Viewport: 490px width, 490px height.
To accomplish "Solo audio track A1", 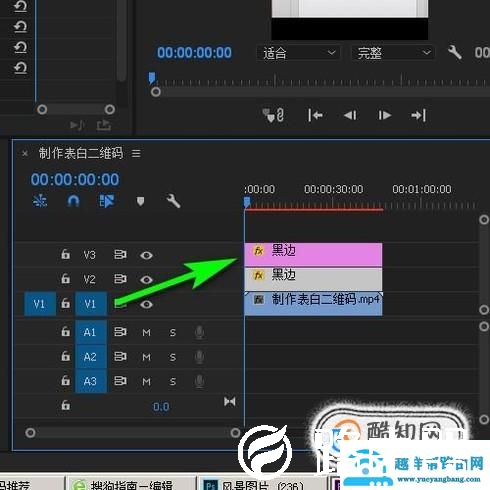I will click(173, 333).
